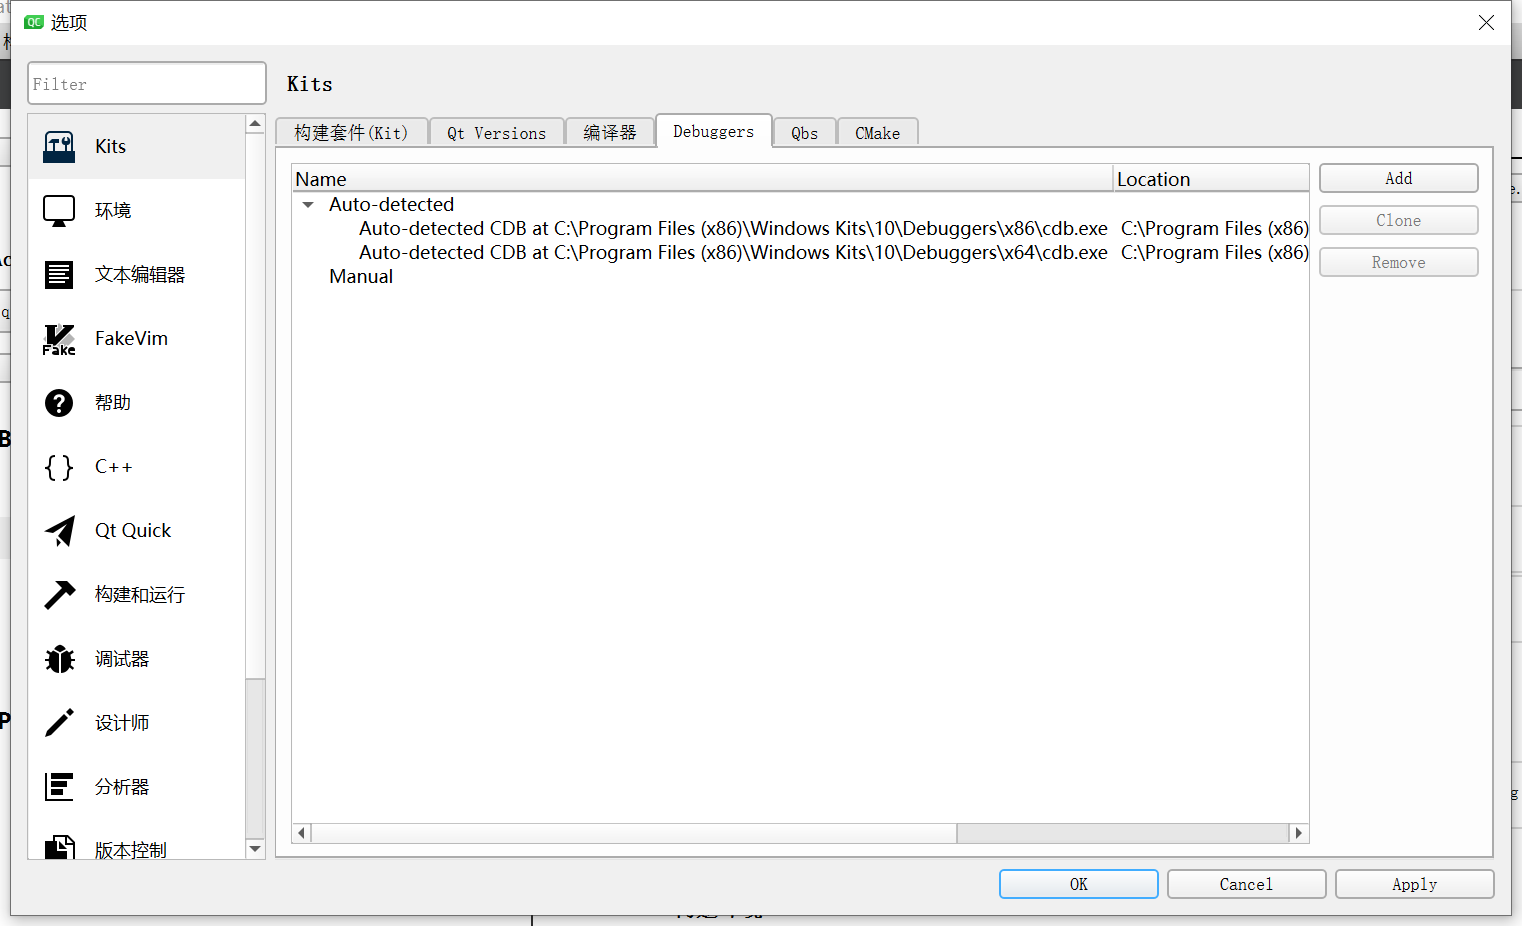
Task: Select the 版本控制 document icon
Action: (x=59, y=847)
